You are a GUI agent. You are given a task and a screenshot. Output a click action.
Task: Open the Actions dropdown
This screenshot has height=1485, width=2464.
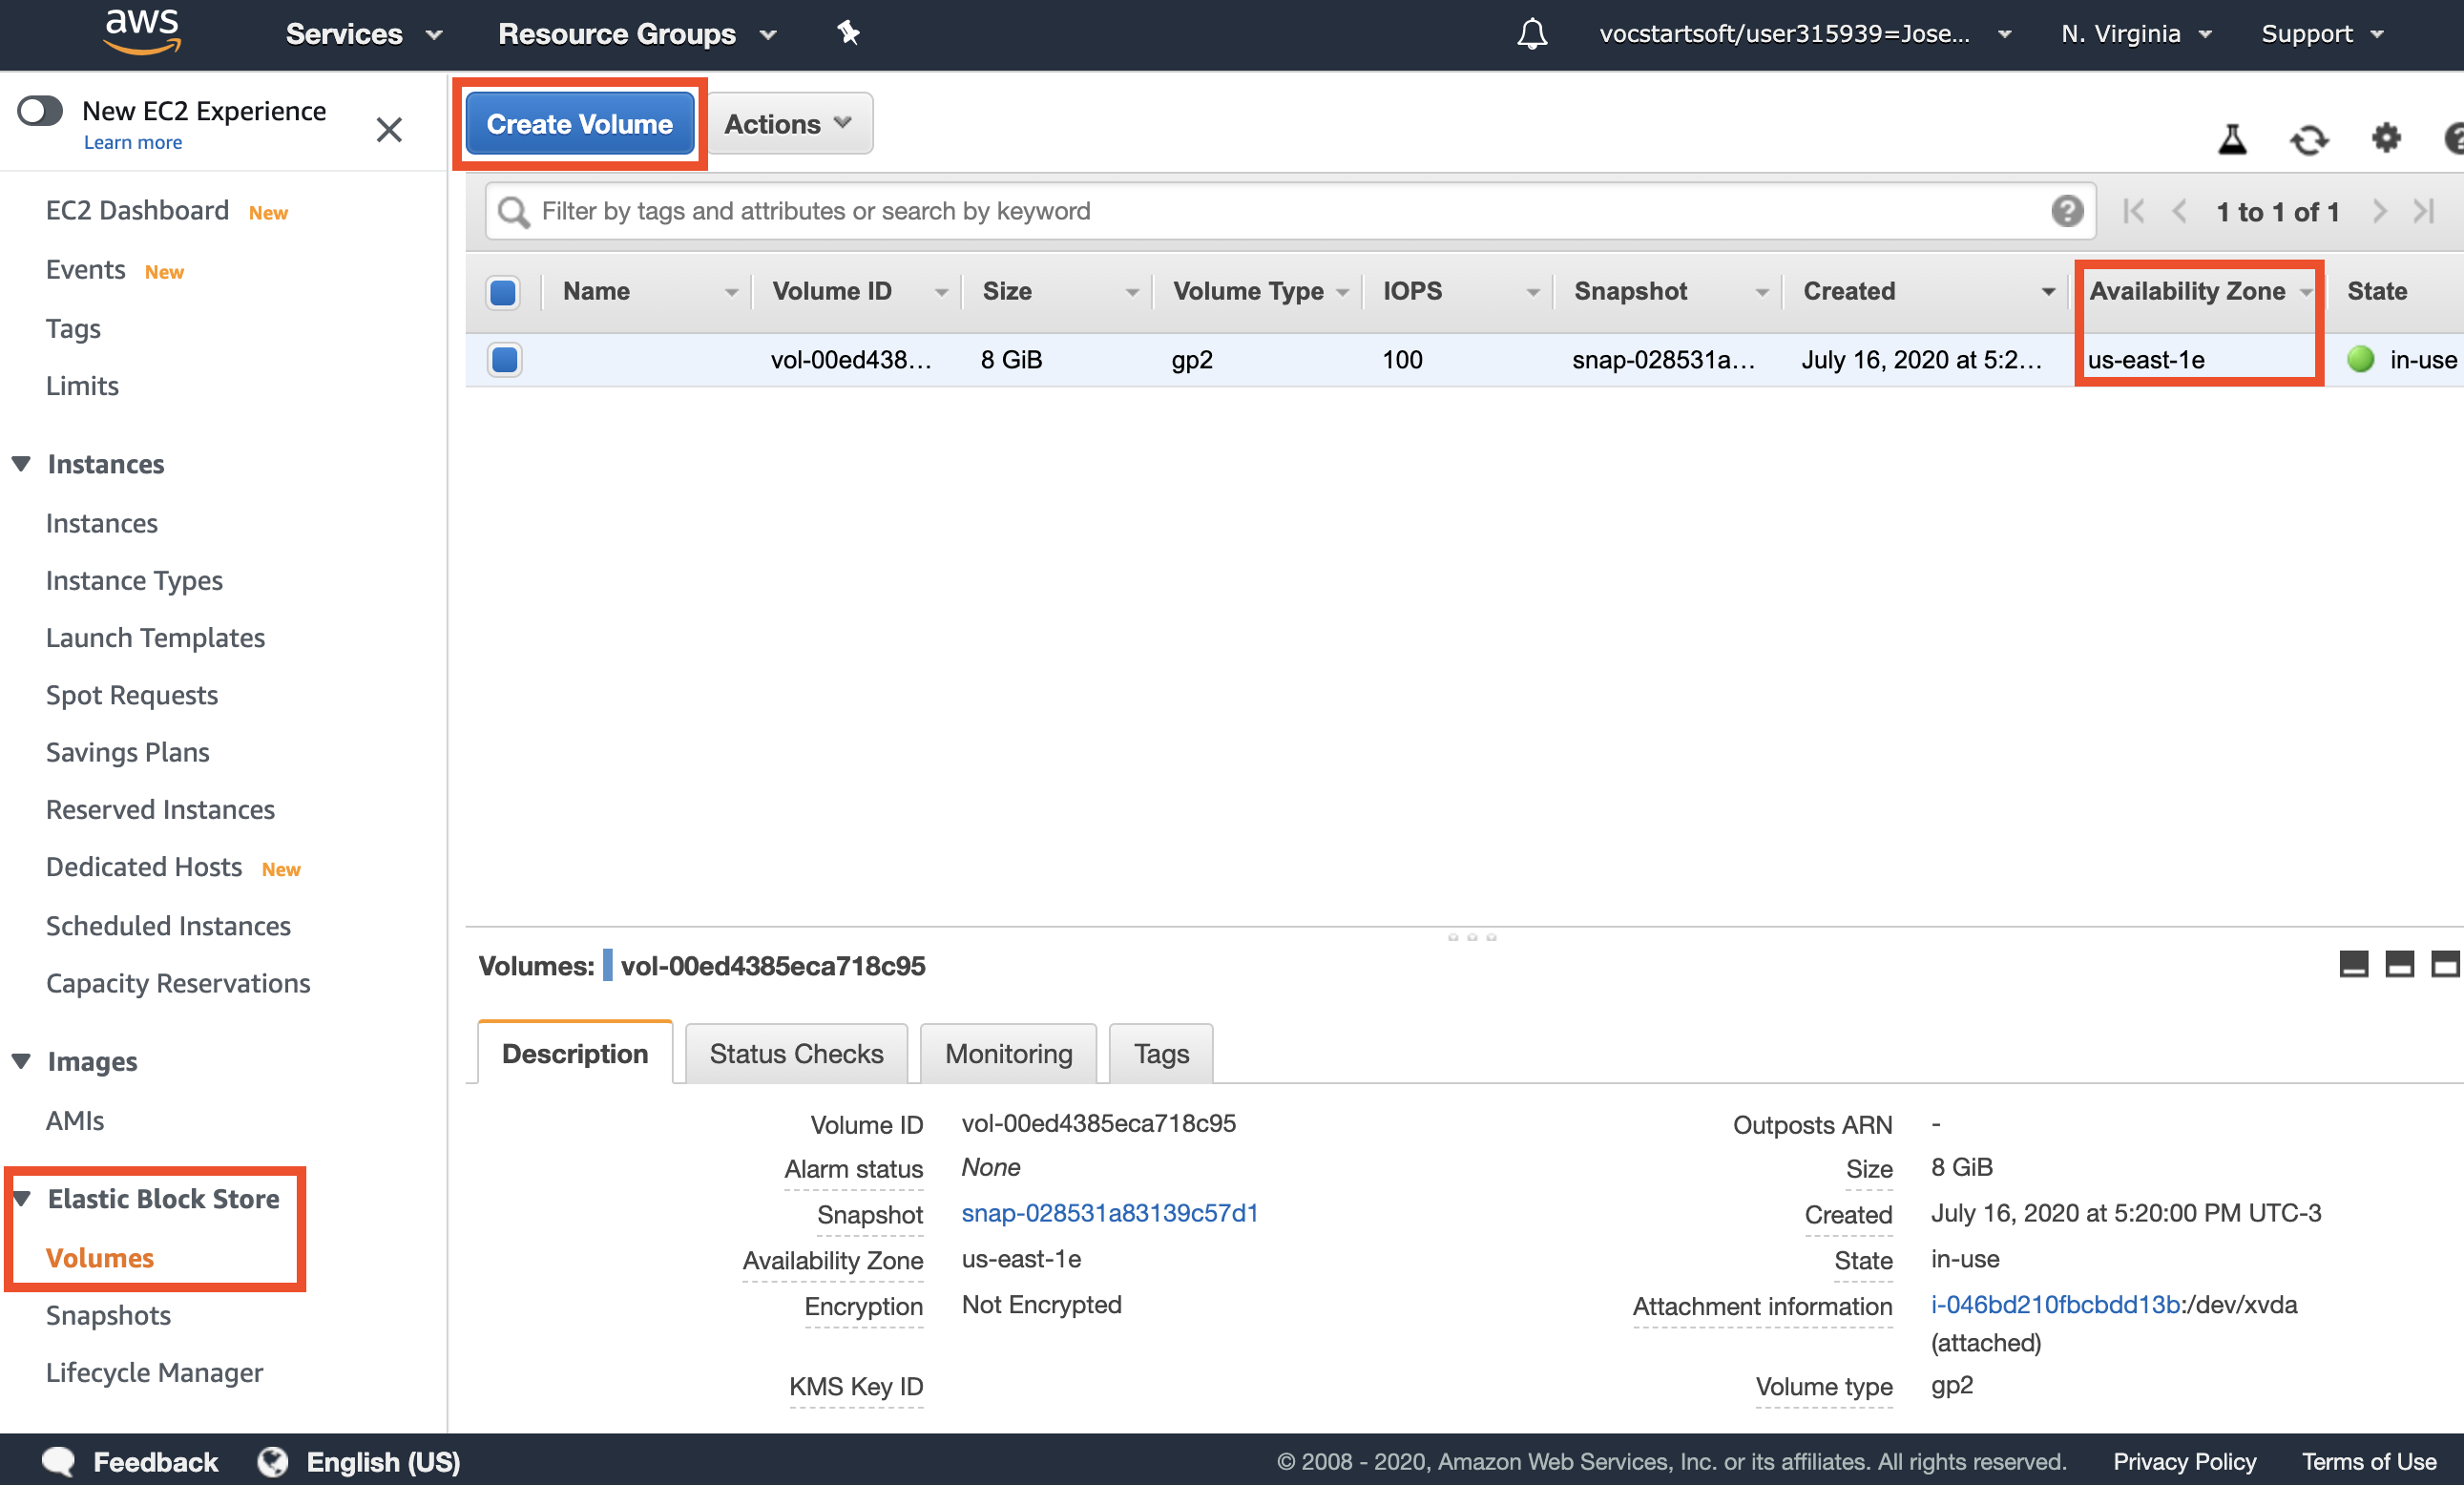pos(789,124)
